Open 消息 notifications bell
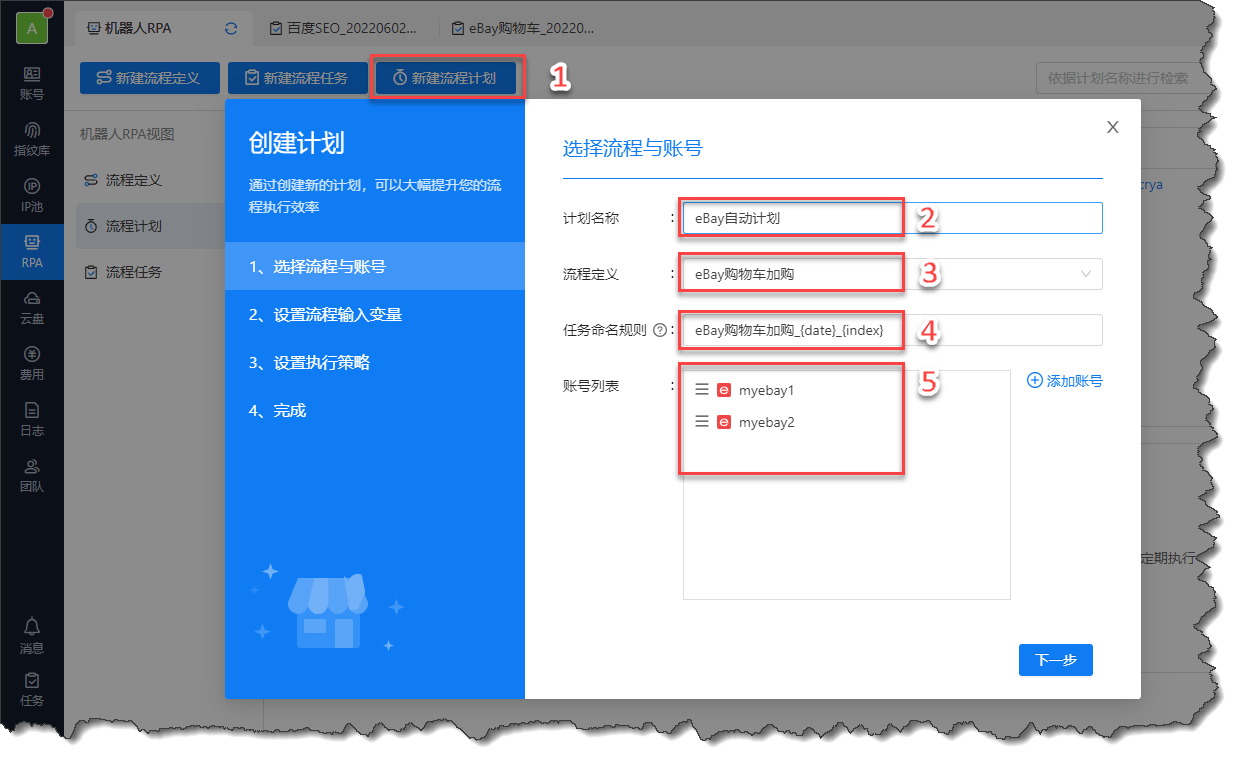 click(x=32, y=635)
